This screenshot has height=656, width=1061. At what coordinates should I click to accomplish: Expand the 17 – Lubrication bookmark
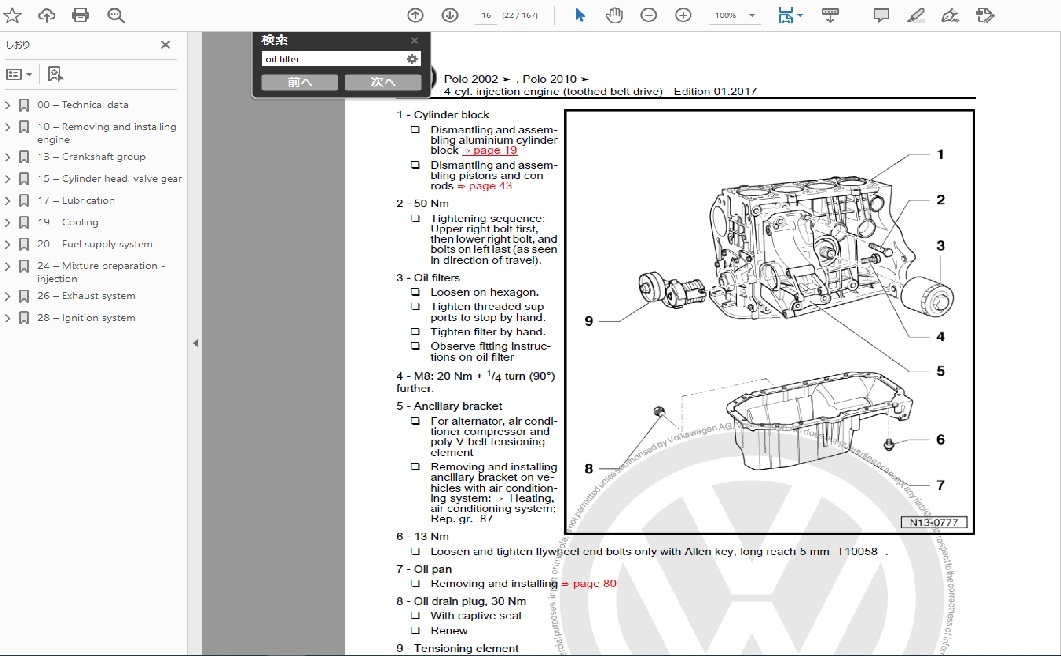point(7,200)
